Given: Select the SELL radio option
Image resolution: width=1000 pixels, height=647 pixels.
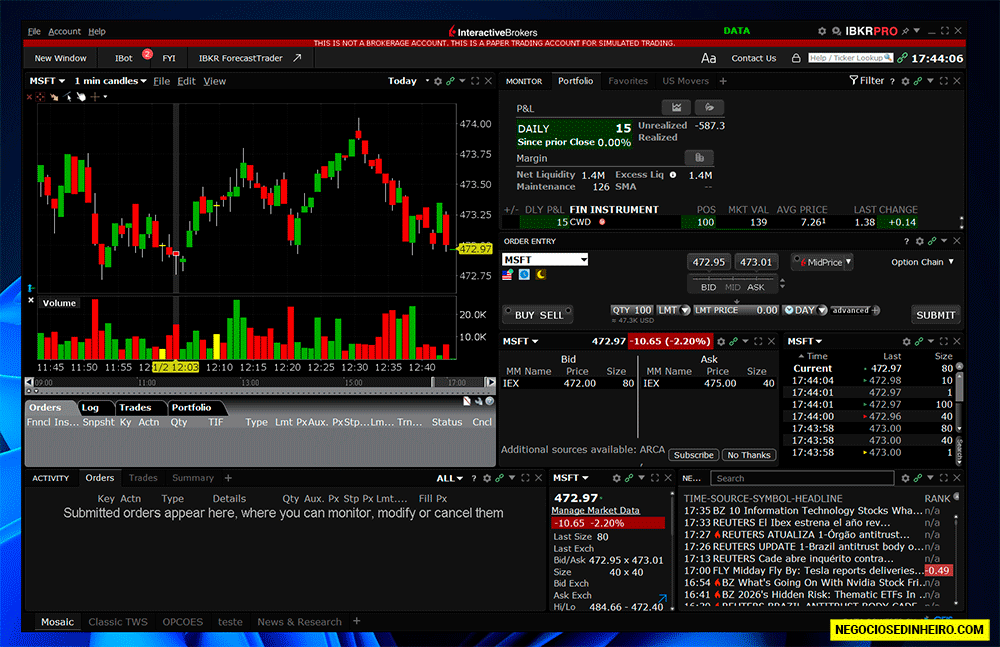Looking at the screenshot, I should (x=567, y=311).
